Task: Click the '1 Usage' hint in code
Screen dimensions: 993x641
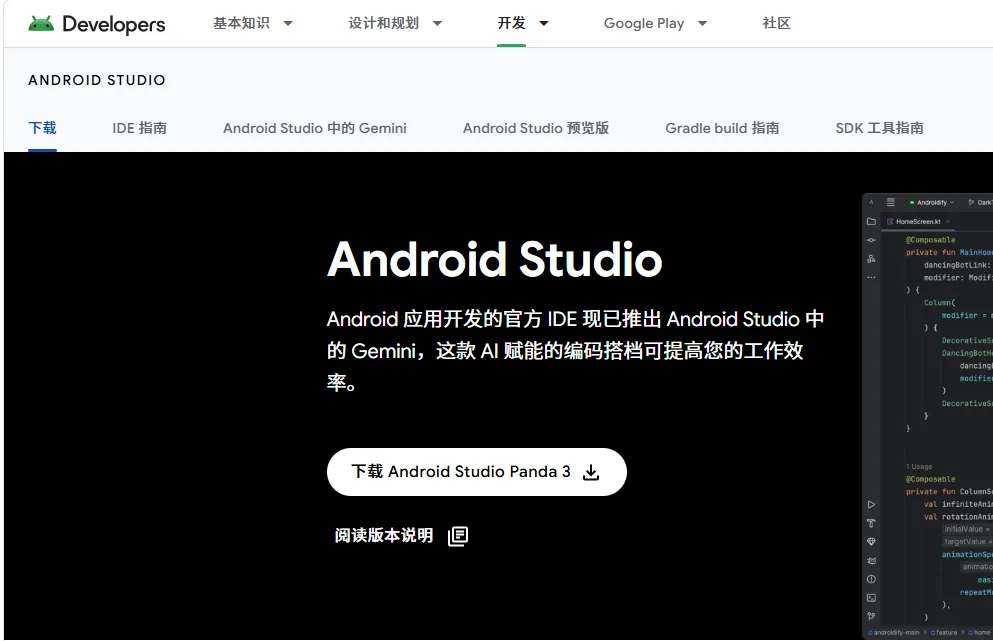Action: [x=919, y=467]
